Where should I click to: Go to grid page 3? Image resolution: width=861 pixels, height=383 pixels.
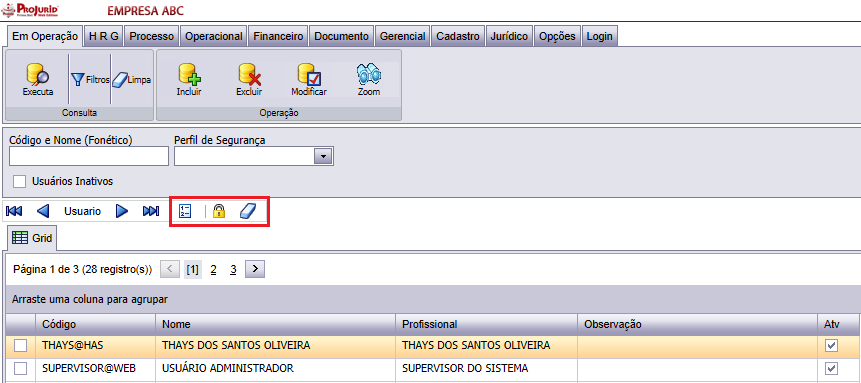[x=233, y=269]
